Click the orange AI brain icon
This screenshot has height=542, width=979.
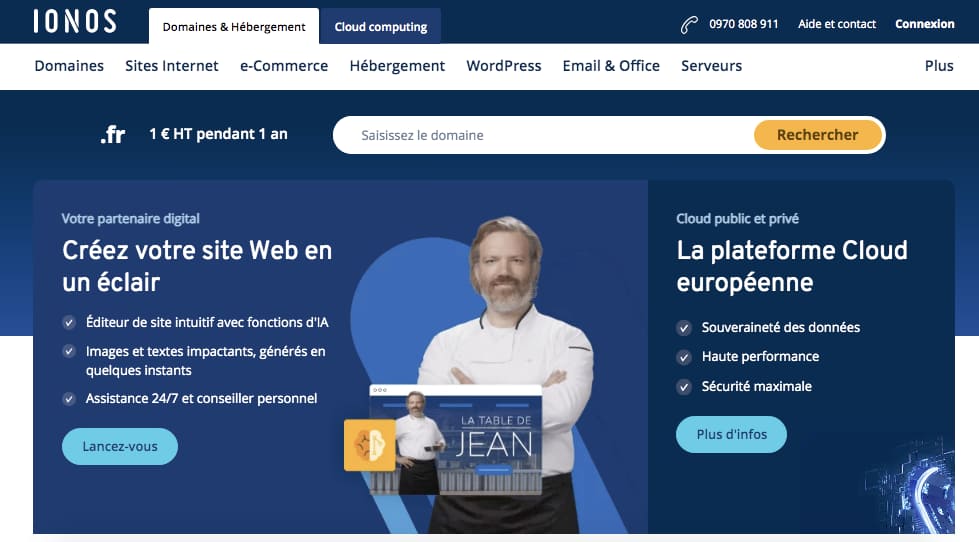(370, 445)
